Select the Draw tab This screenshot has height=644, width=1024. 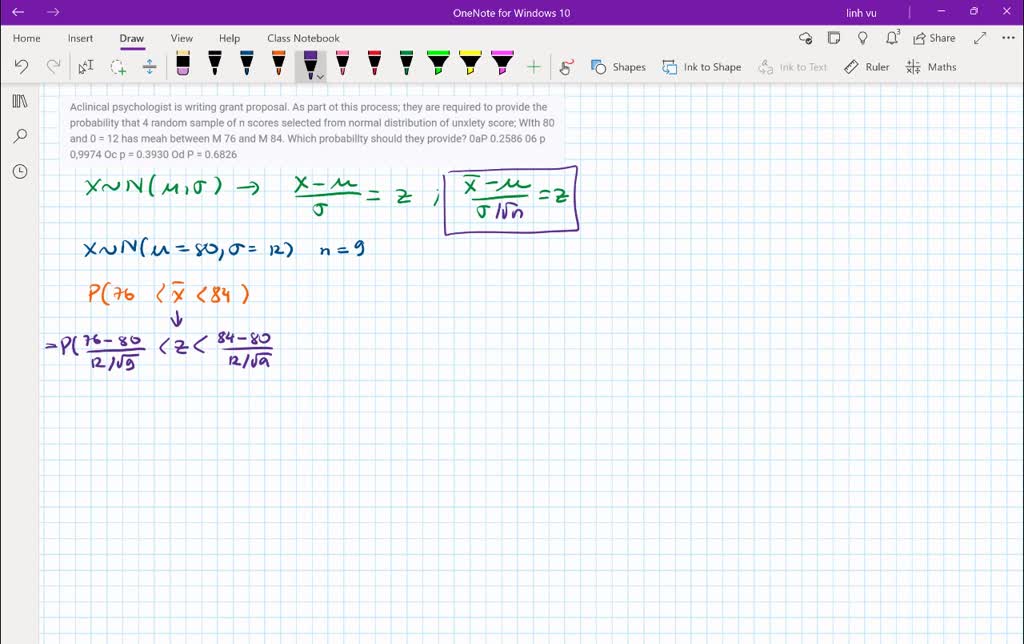click(x=131, y=39)
